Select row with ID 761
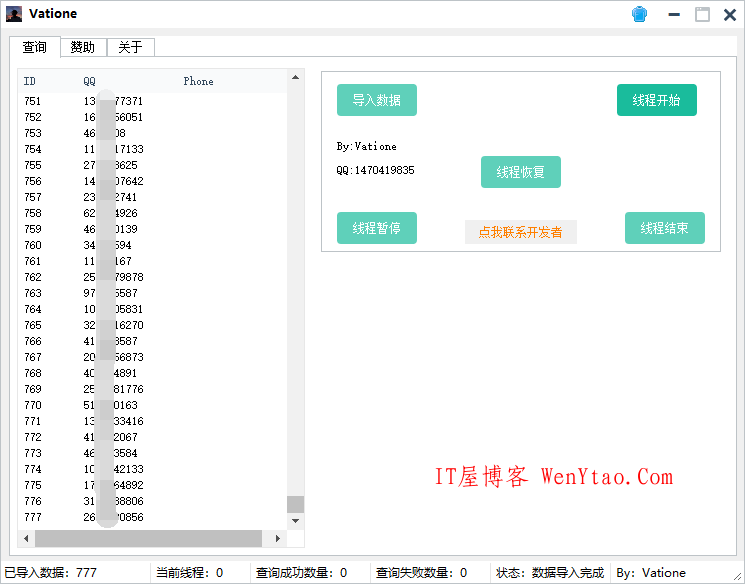 point(152,261)
